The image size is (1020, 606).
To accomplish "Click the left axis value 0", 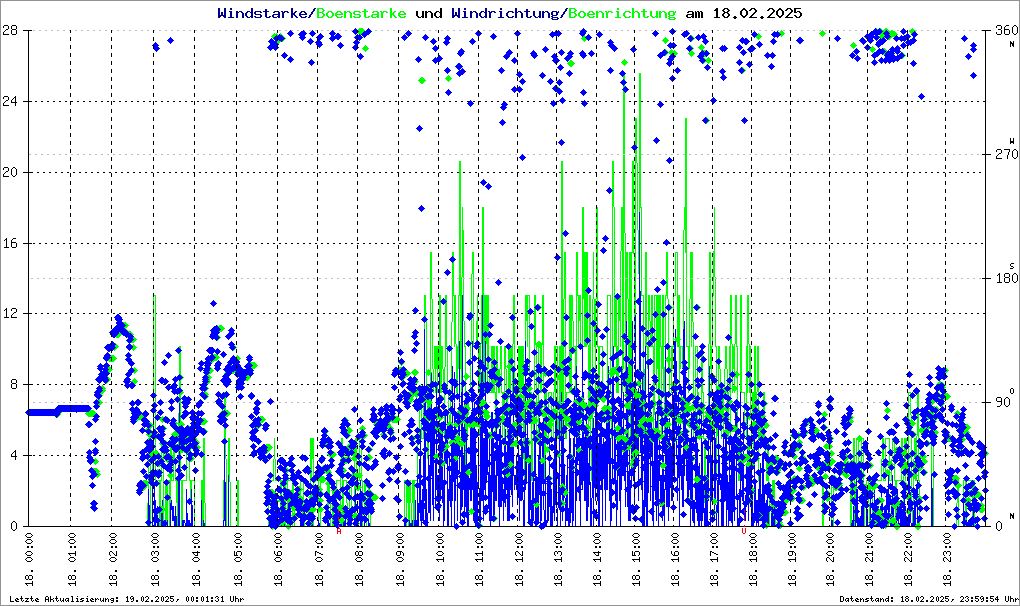I will pyautogui.click(x=12, y=526).
